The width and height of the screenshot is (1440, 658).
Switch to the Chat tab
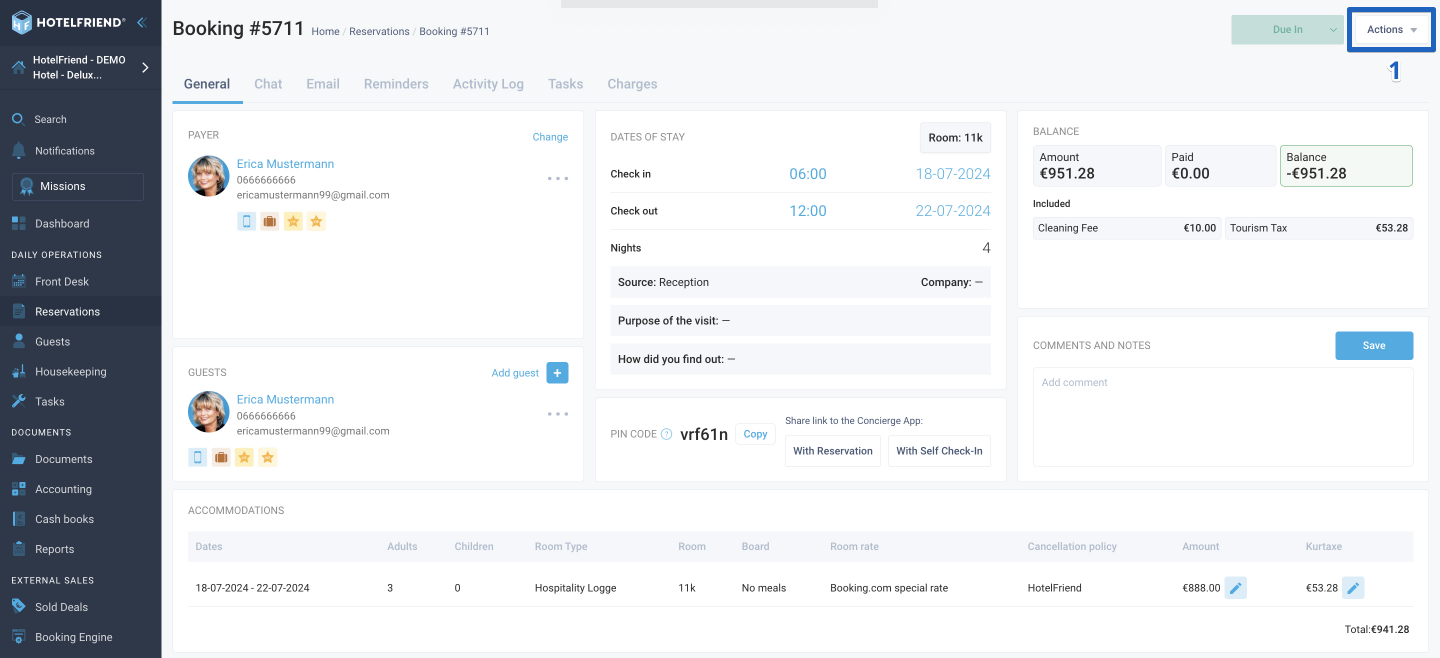(268, 84)
